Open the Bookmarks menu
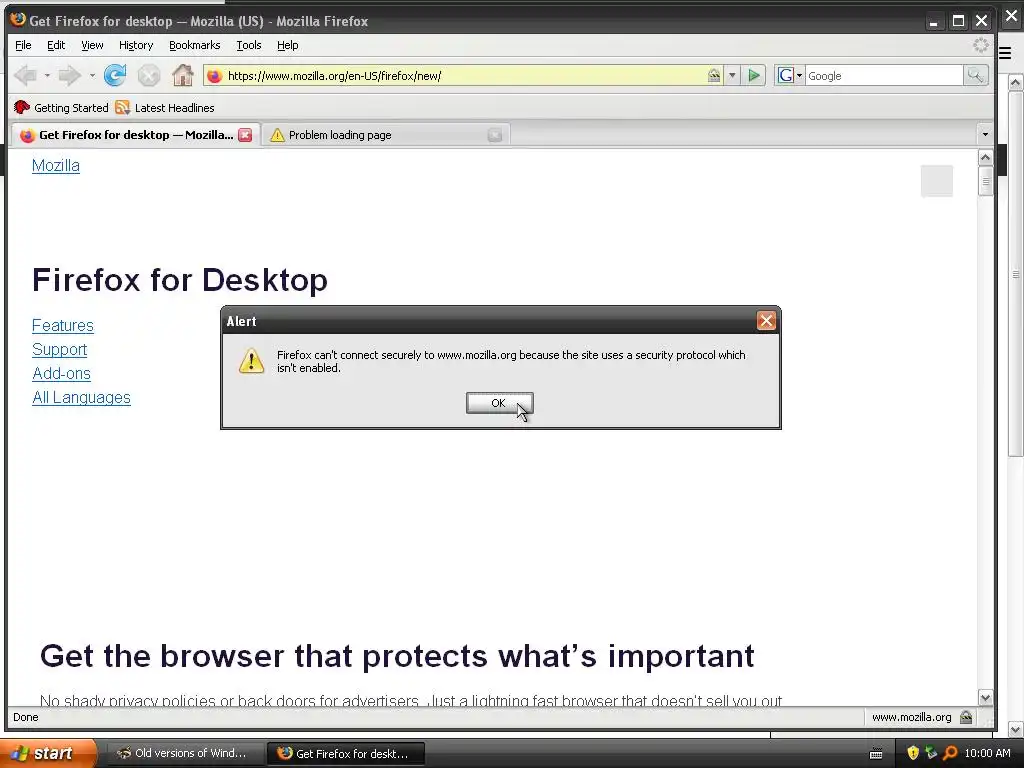The height and width of the screenshot is (768, 1024). click(x=195, y=45)
